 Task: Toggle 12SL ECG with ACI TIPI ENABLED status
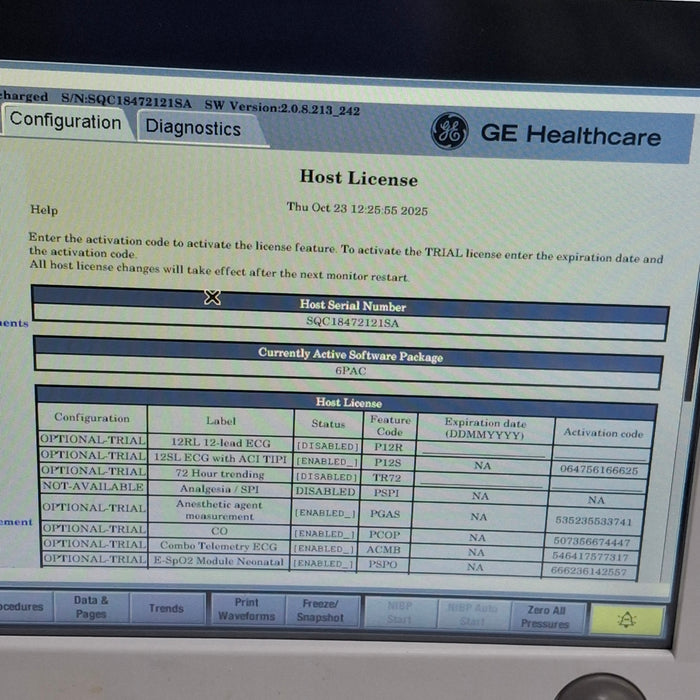coord(327,461)
